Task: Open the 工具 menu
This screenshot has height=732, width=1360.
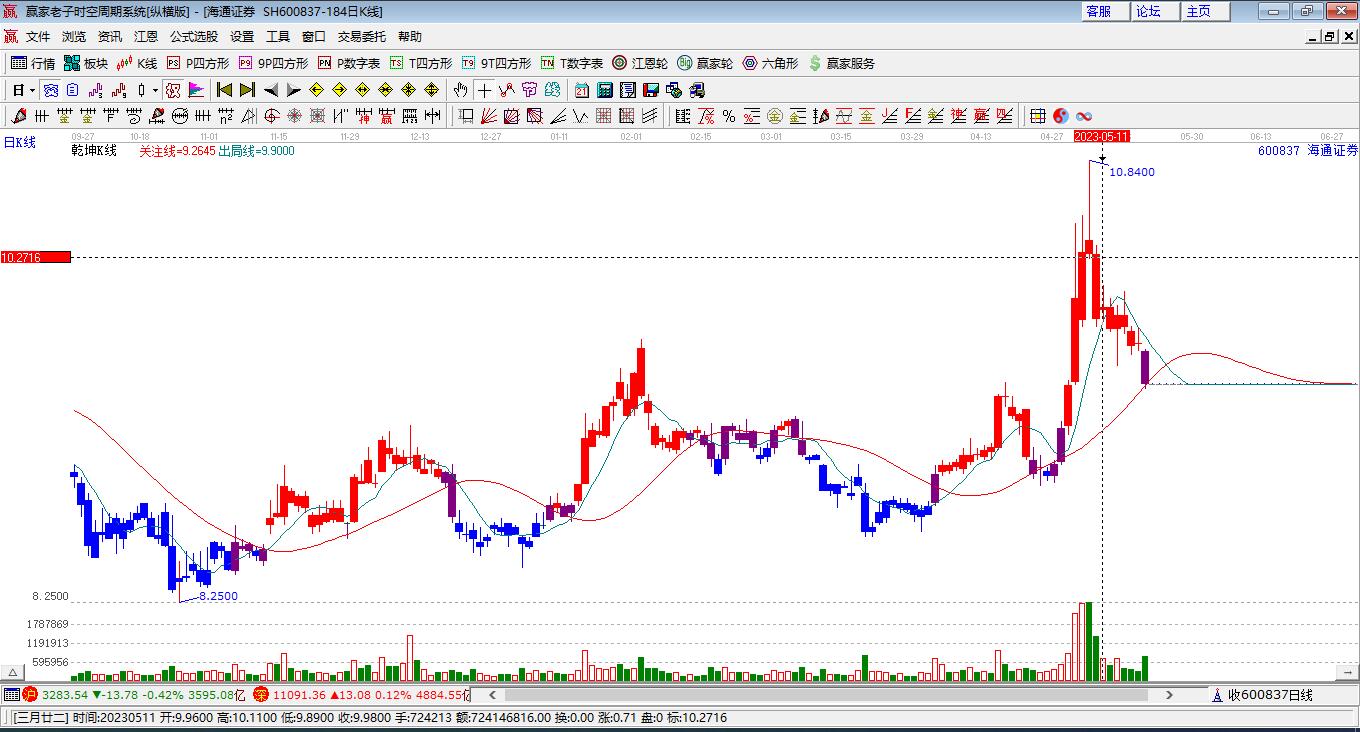Action: [x=278, y=37]
